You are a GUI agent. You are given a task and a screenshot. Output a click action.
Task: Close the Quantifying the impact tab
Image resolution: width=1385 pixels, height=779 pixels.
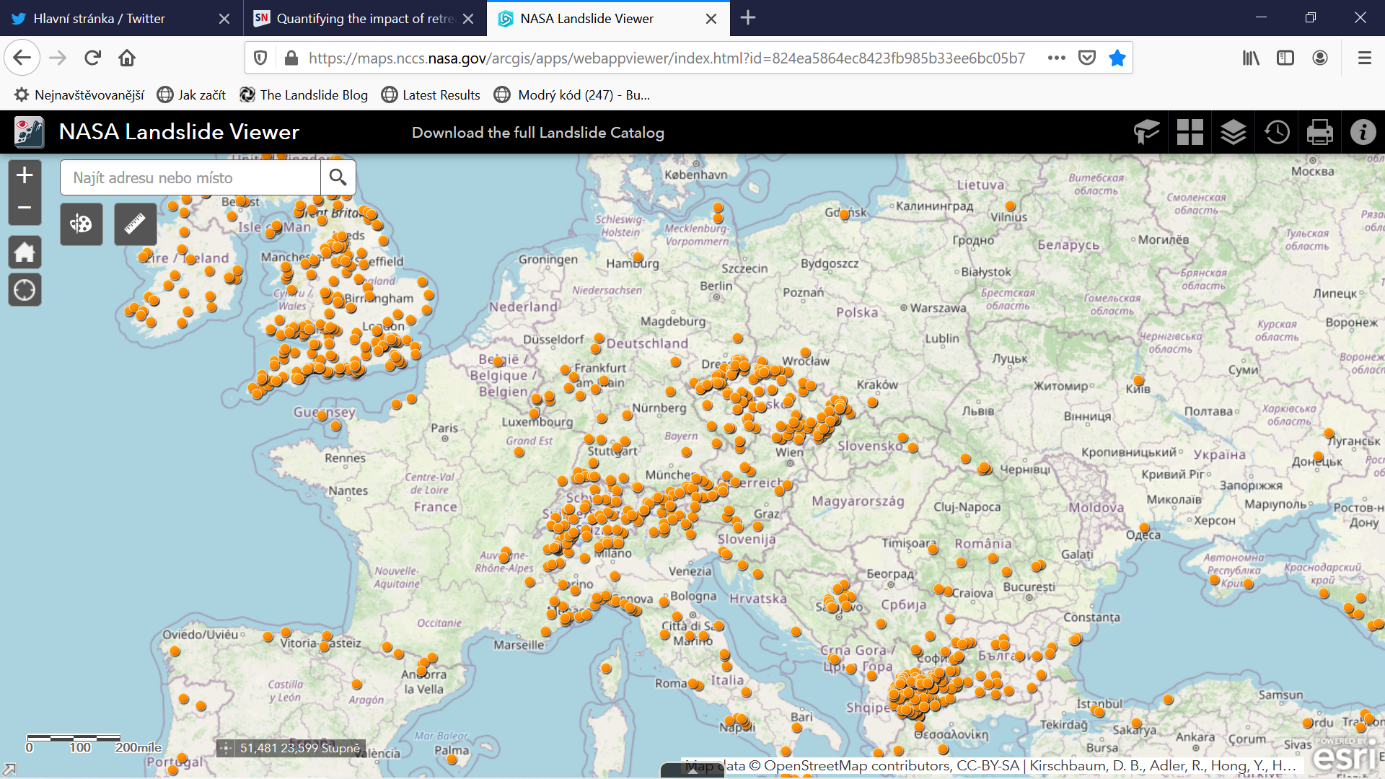tap(468, 19)
